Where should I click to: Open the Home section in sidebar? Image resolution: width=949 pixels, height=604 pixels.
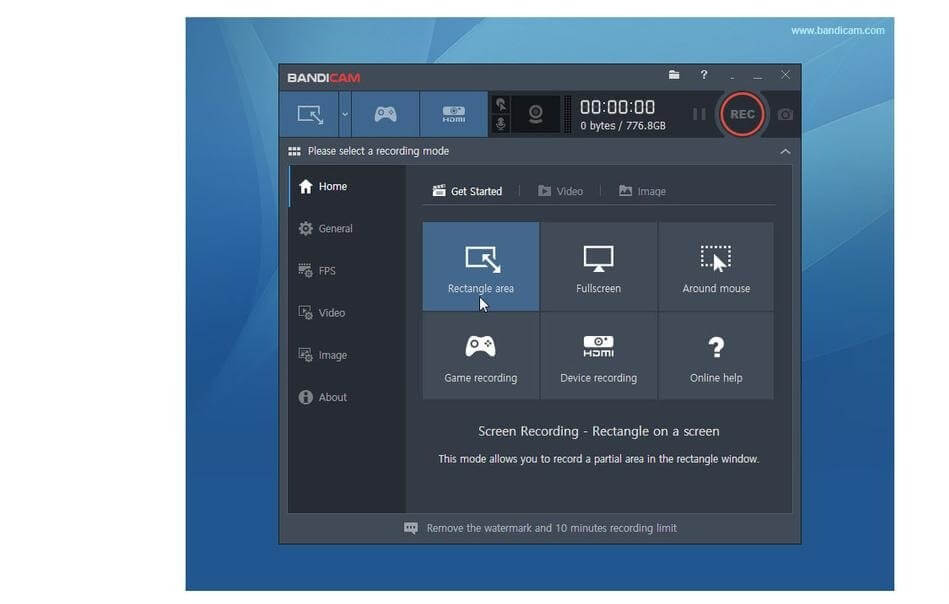click(347, 186)
